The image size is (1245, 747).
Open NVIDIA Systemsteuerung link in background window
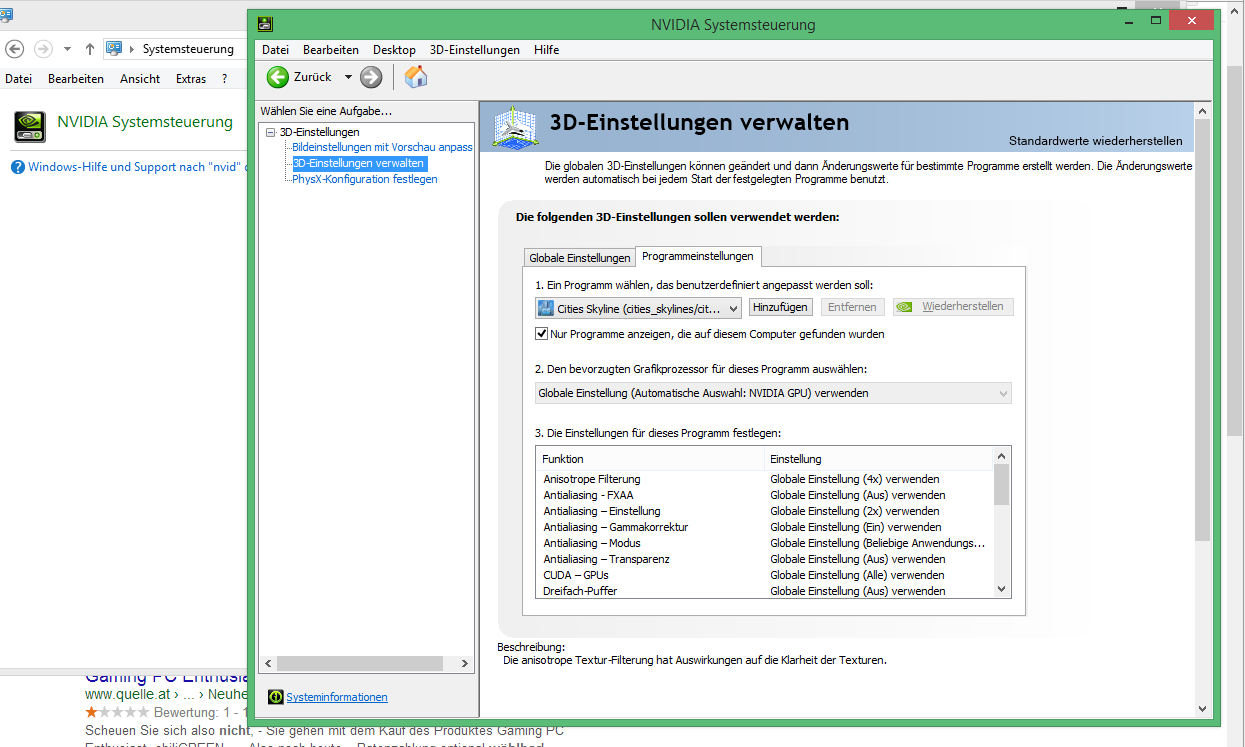click(145, 122)
